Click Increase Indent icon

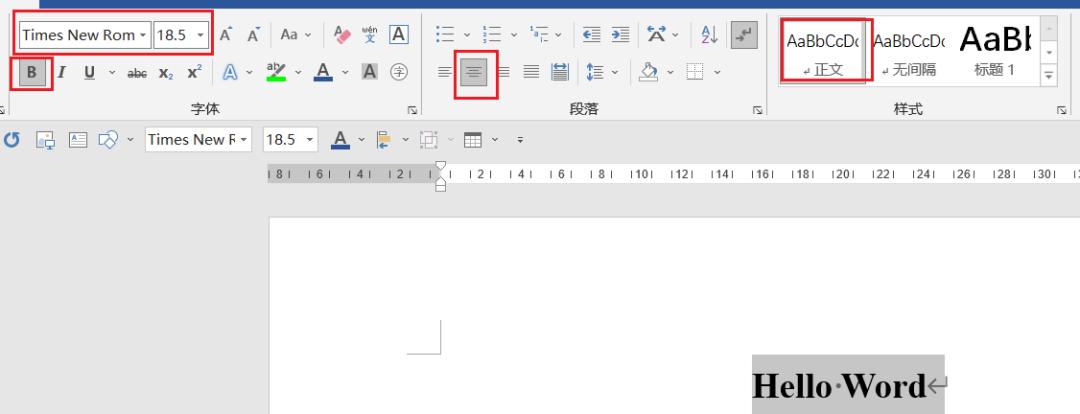[x=621, y=34]
